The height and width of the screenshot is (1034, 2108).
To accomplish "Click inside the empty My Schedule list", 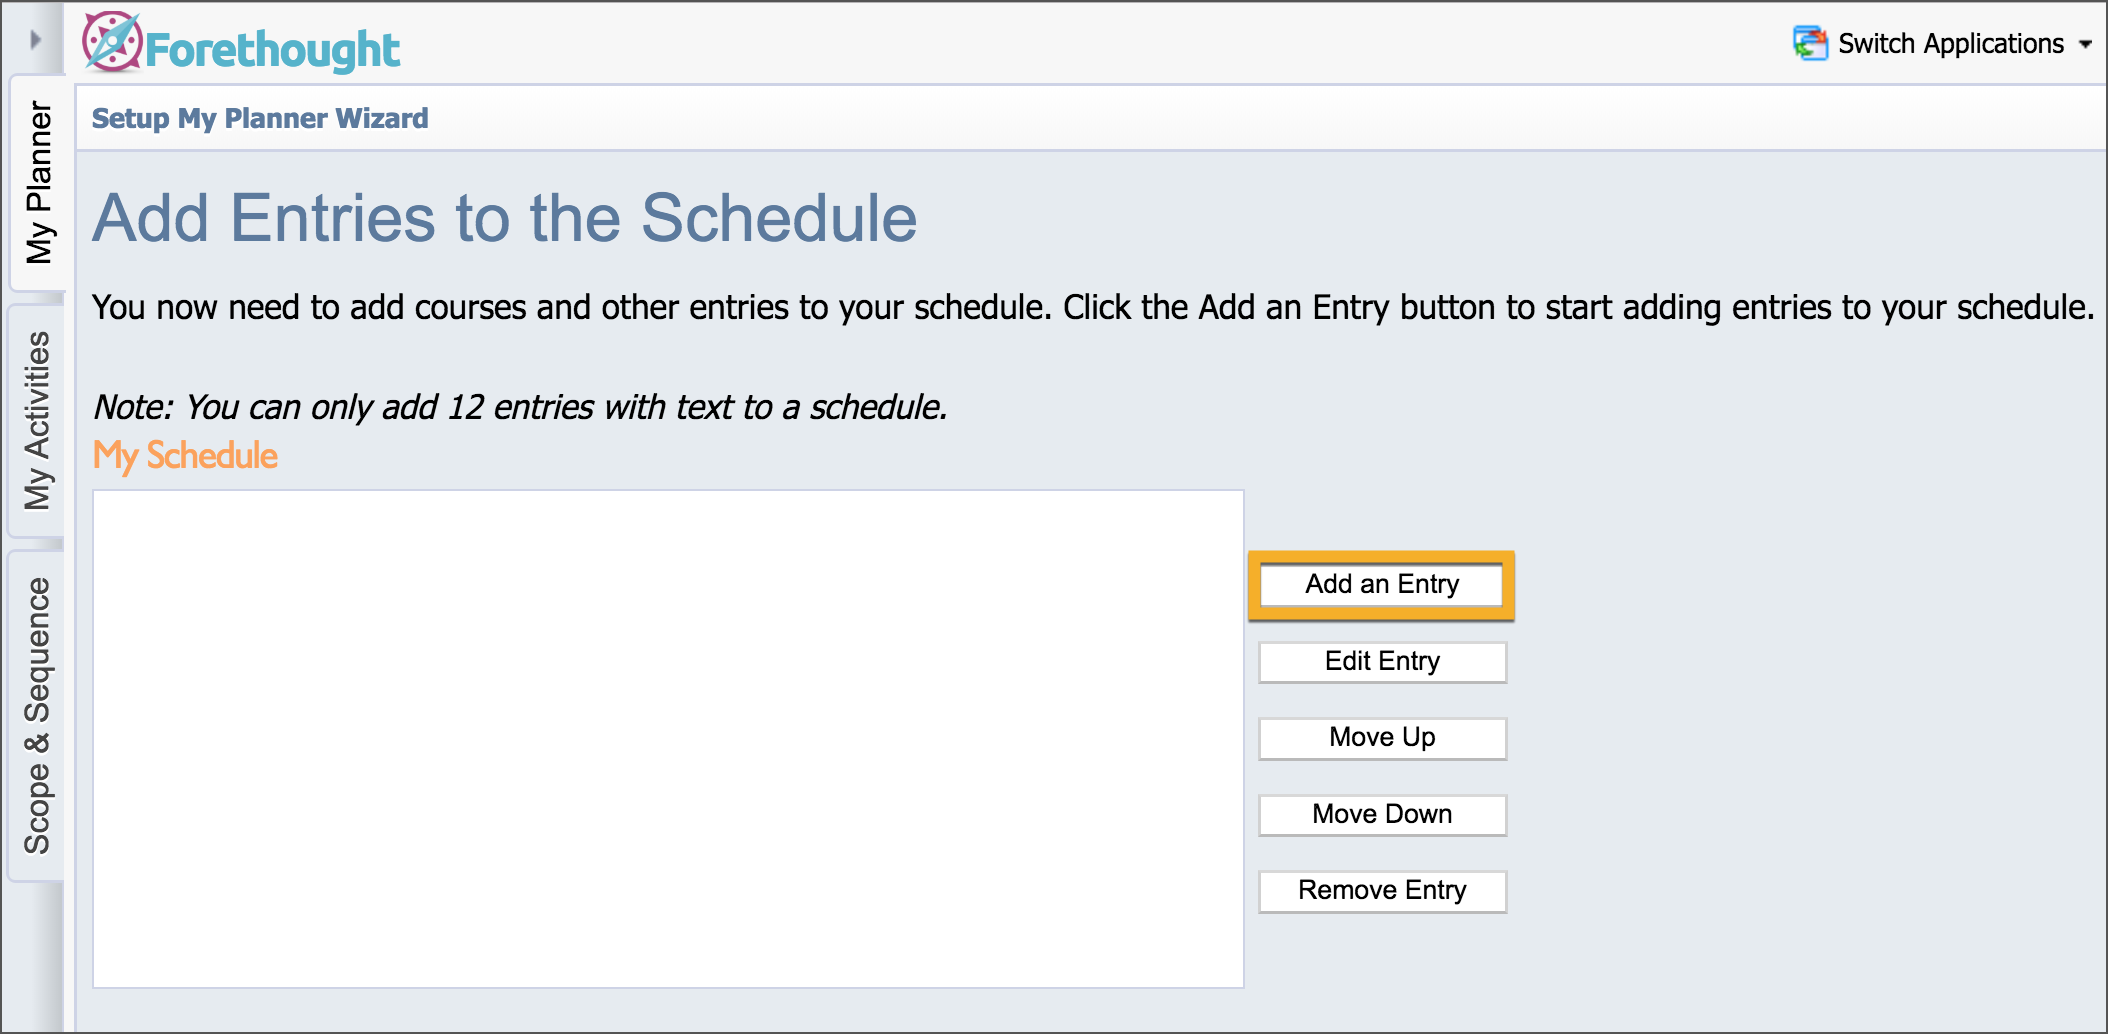I will pyautogui.click(x=668, y=738).
